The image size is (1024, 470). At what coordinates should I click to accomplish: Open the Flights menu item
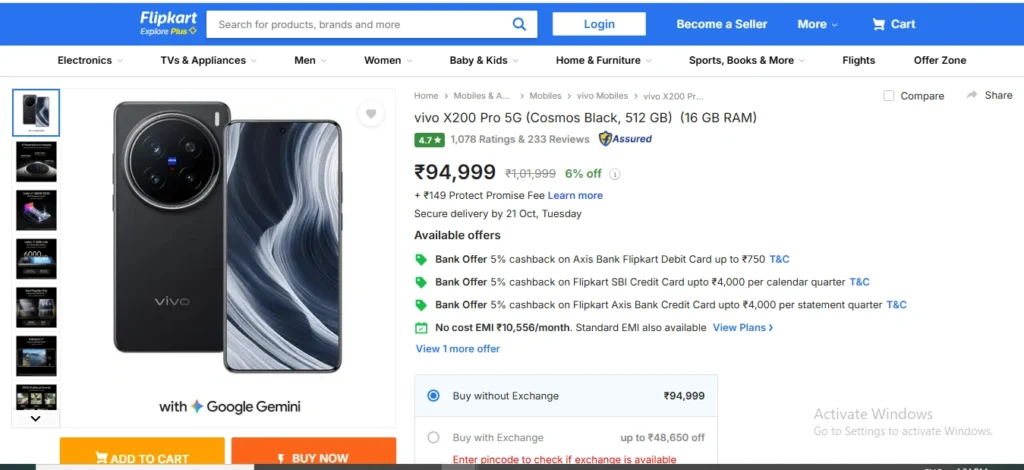coord(858,60)
